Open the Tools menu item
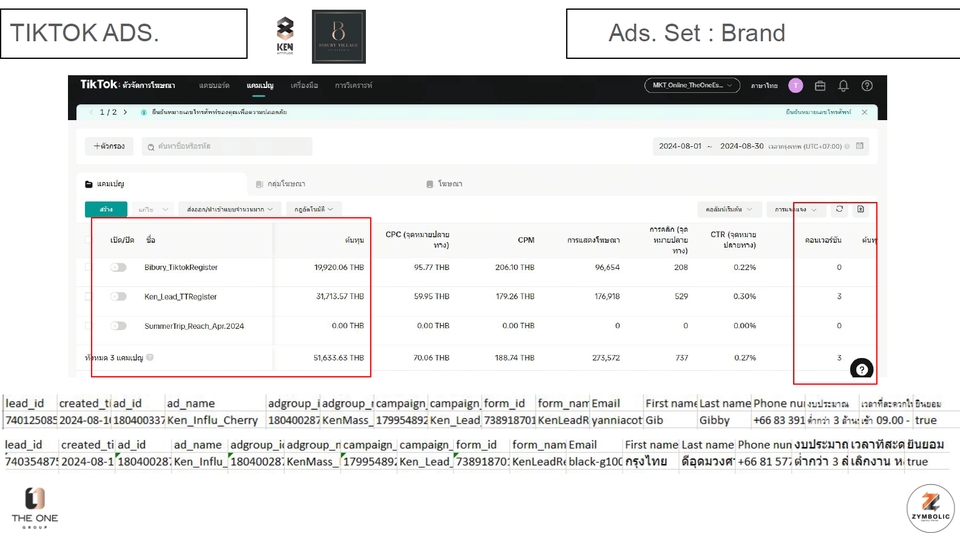Image resolution: width=960 pixels, height=537 pixels. (x=304, y=86)
